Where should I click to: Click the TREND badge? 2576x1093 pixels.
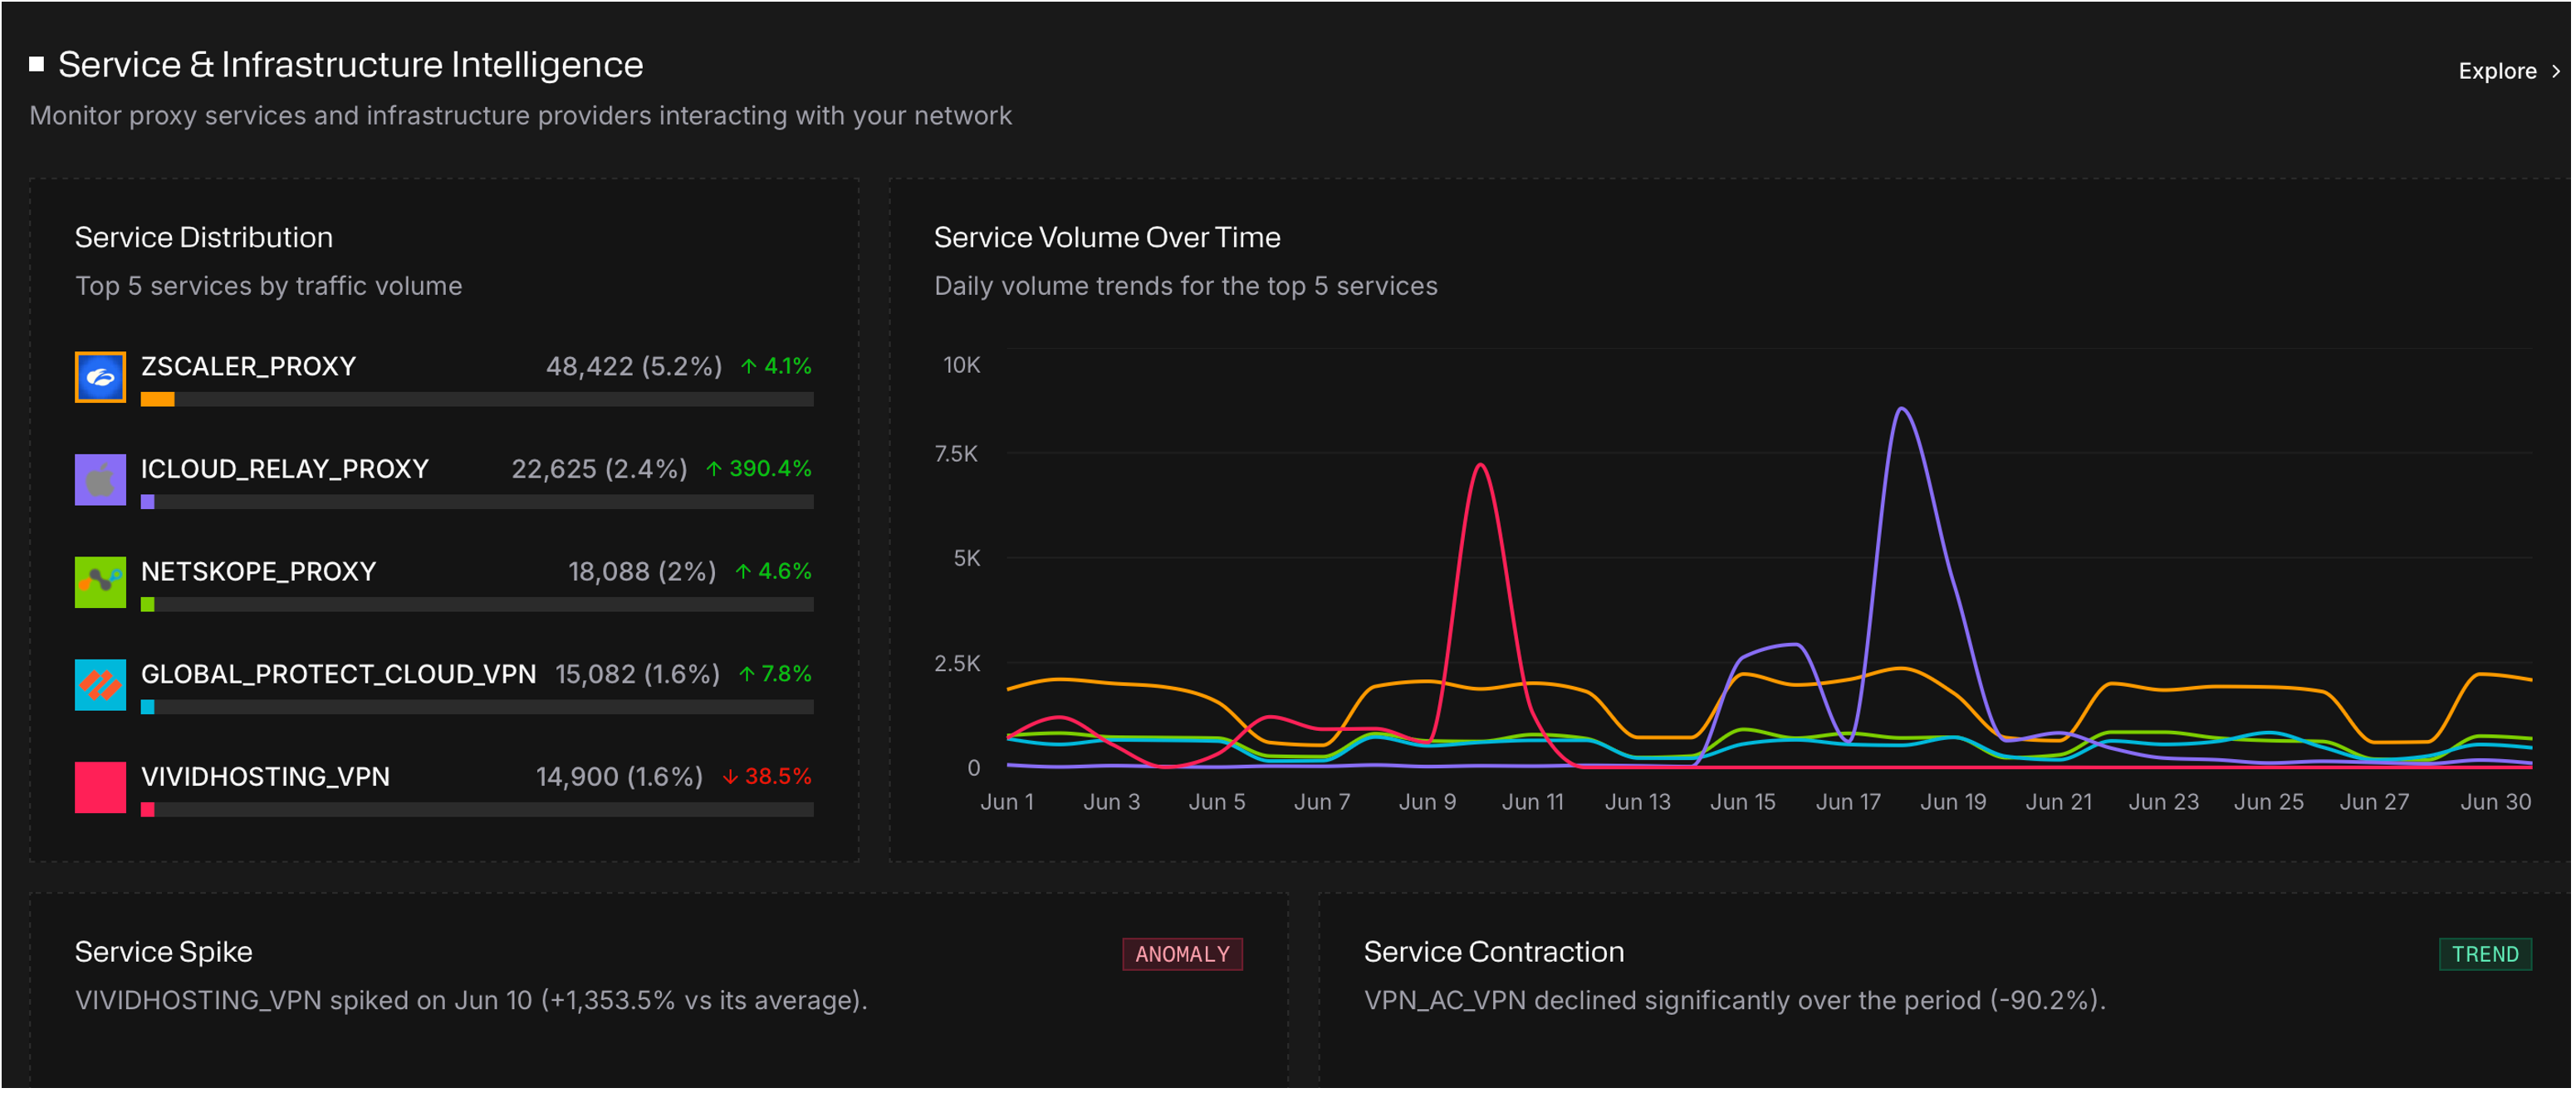click(x=2484, y=954)
